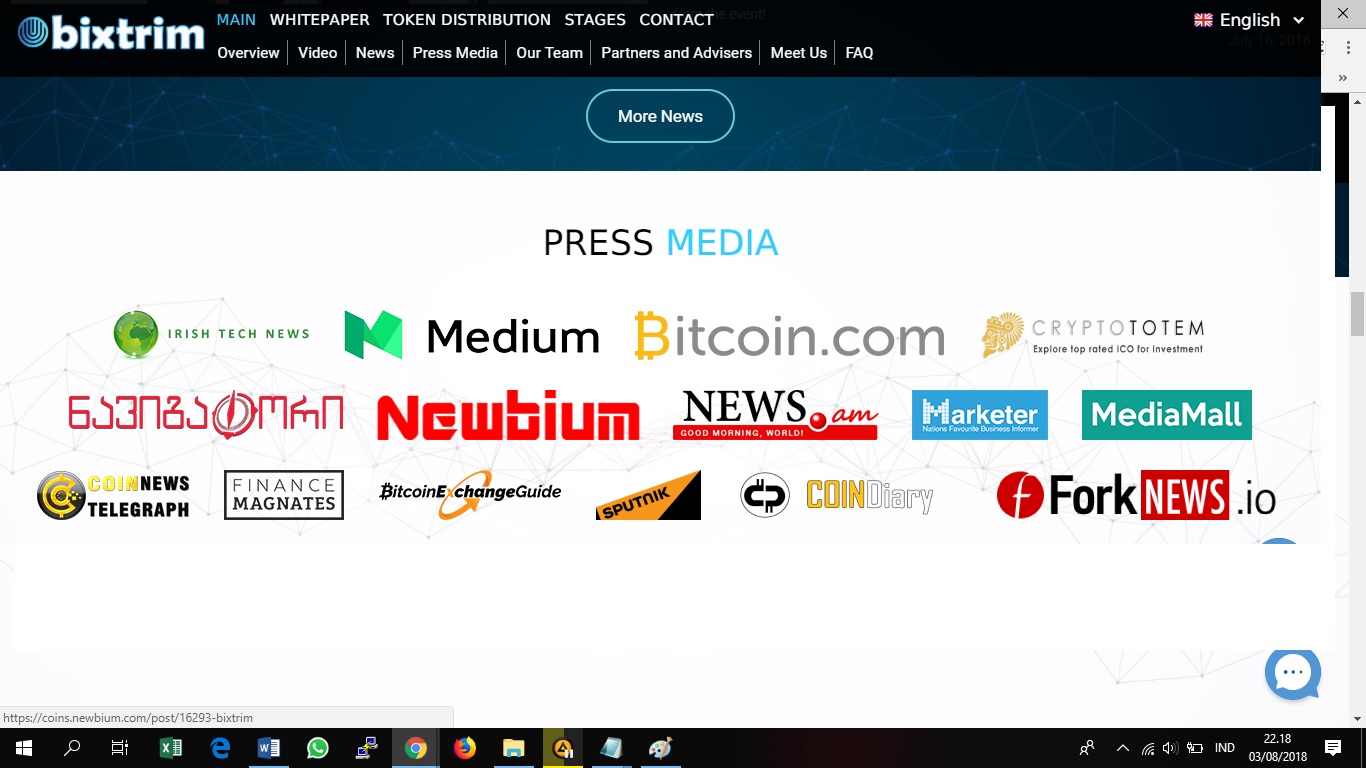Click the MediaMall logo

(x=1167, y=415)
